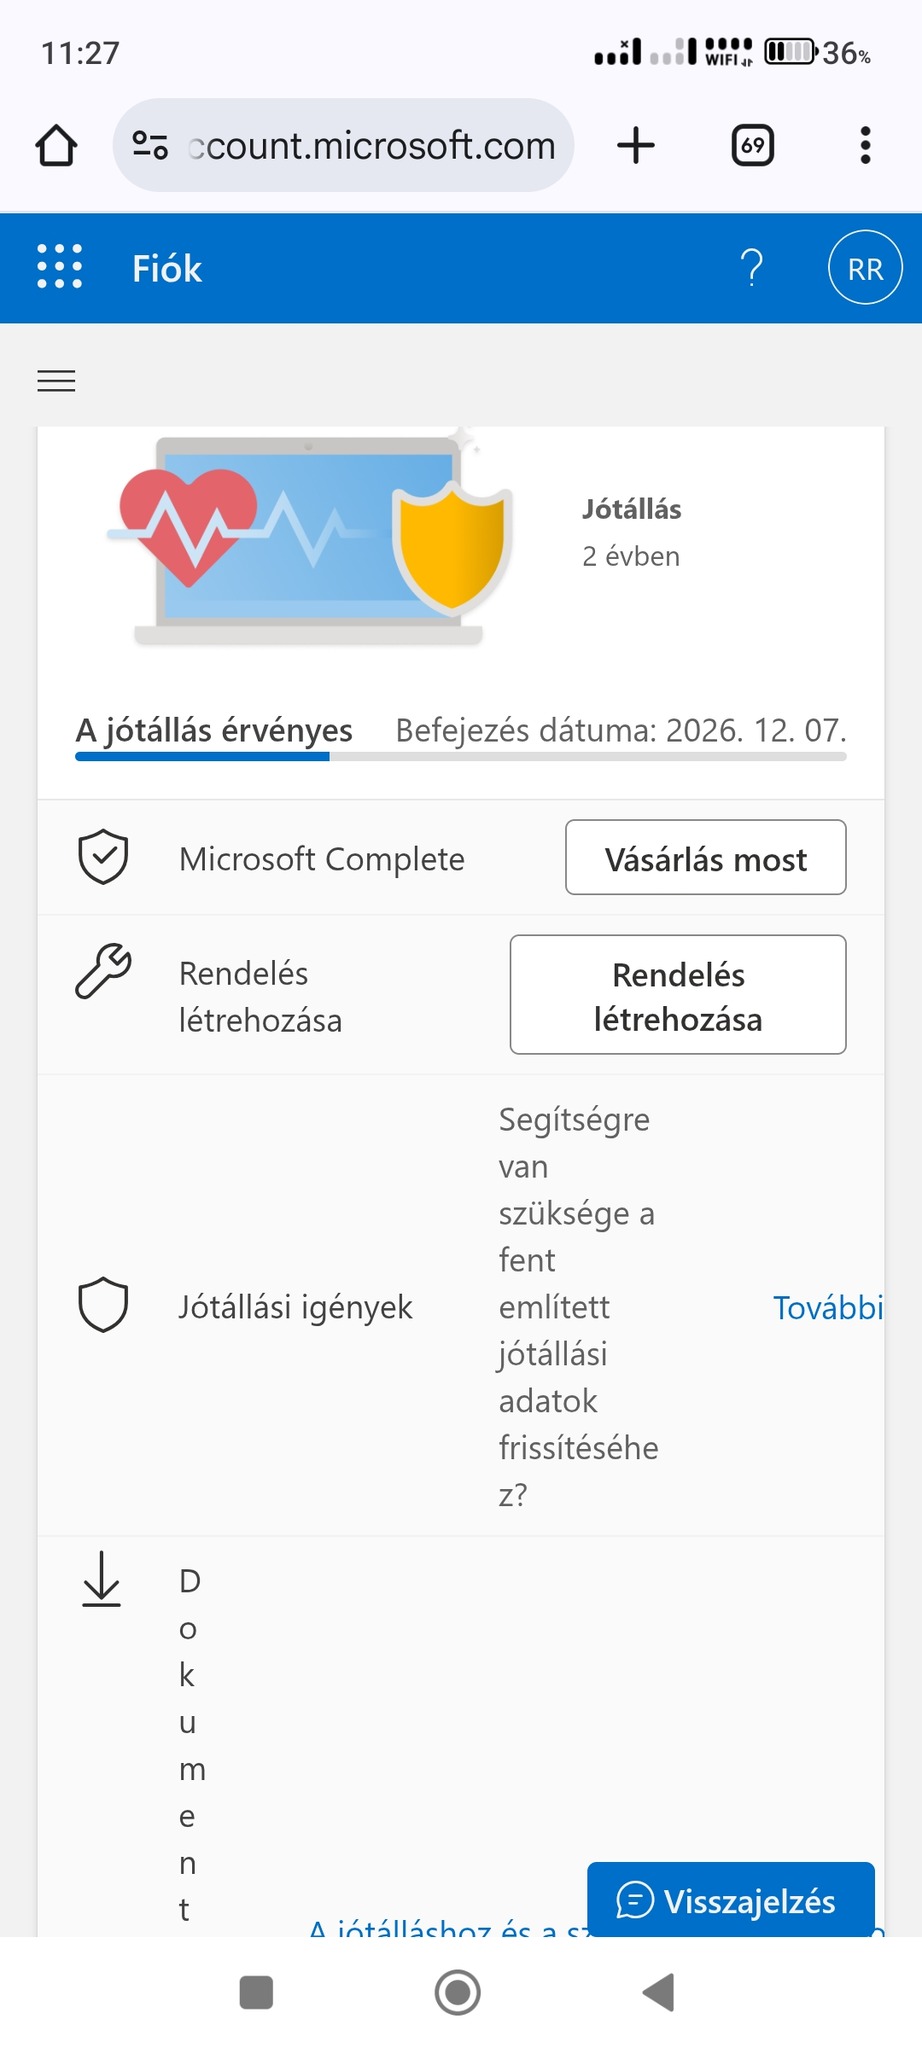Viewport: 922px width, 2048px height.
Task: Expand the hamburger navigation menu
Action: (x=56, y=381)
